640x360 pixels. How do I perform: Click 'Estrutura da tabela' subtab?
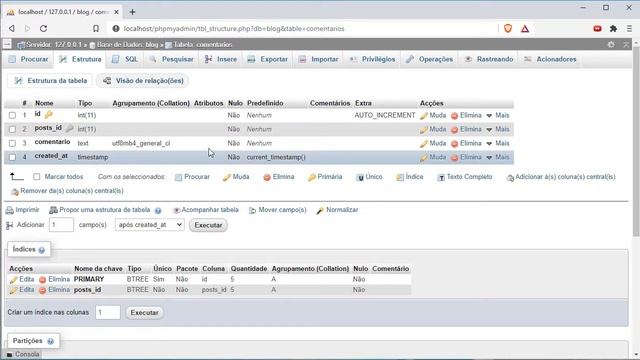[51, 81]
